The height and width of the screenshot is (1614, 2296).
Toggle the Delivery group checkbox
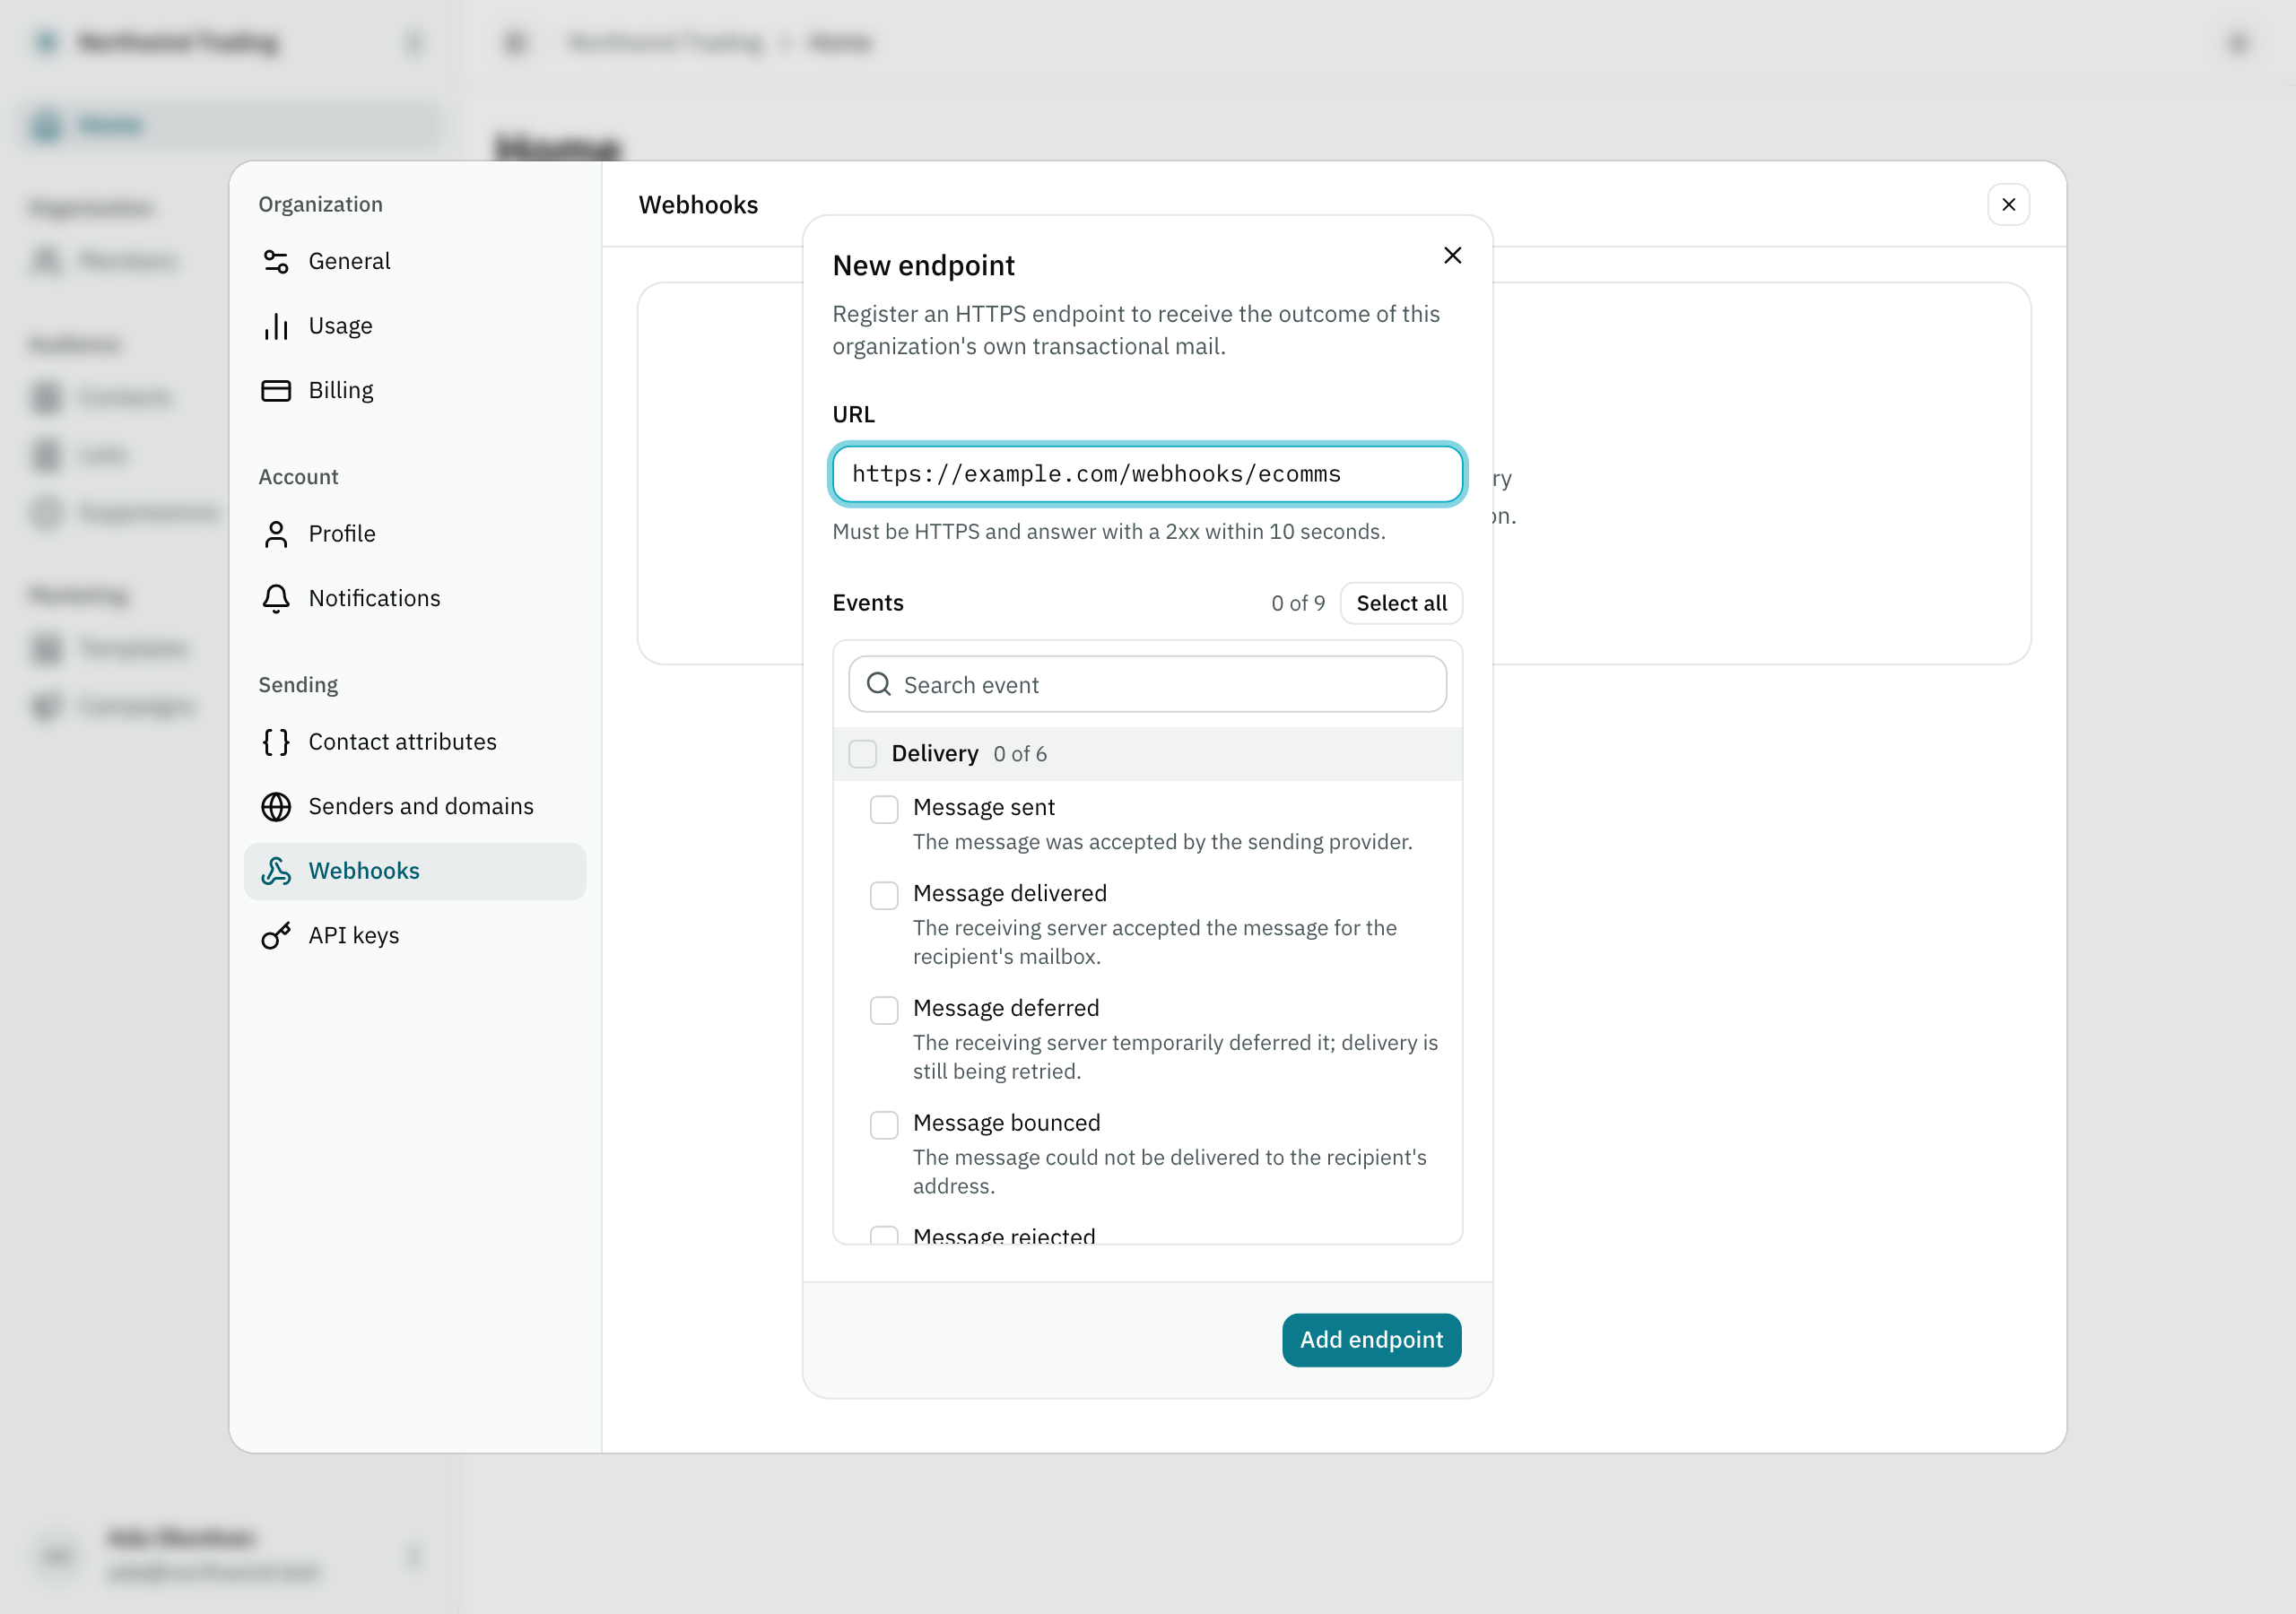coord(863,754)
